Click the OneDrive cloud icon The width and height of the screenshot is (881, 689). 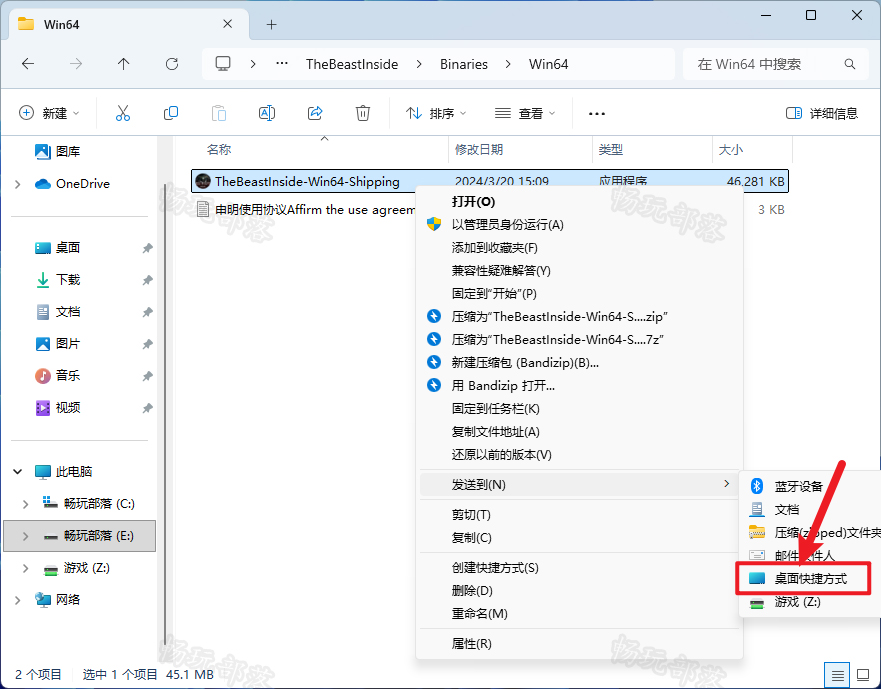click(x=43, y=184)
